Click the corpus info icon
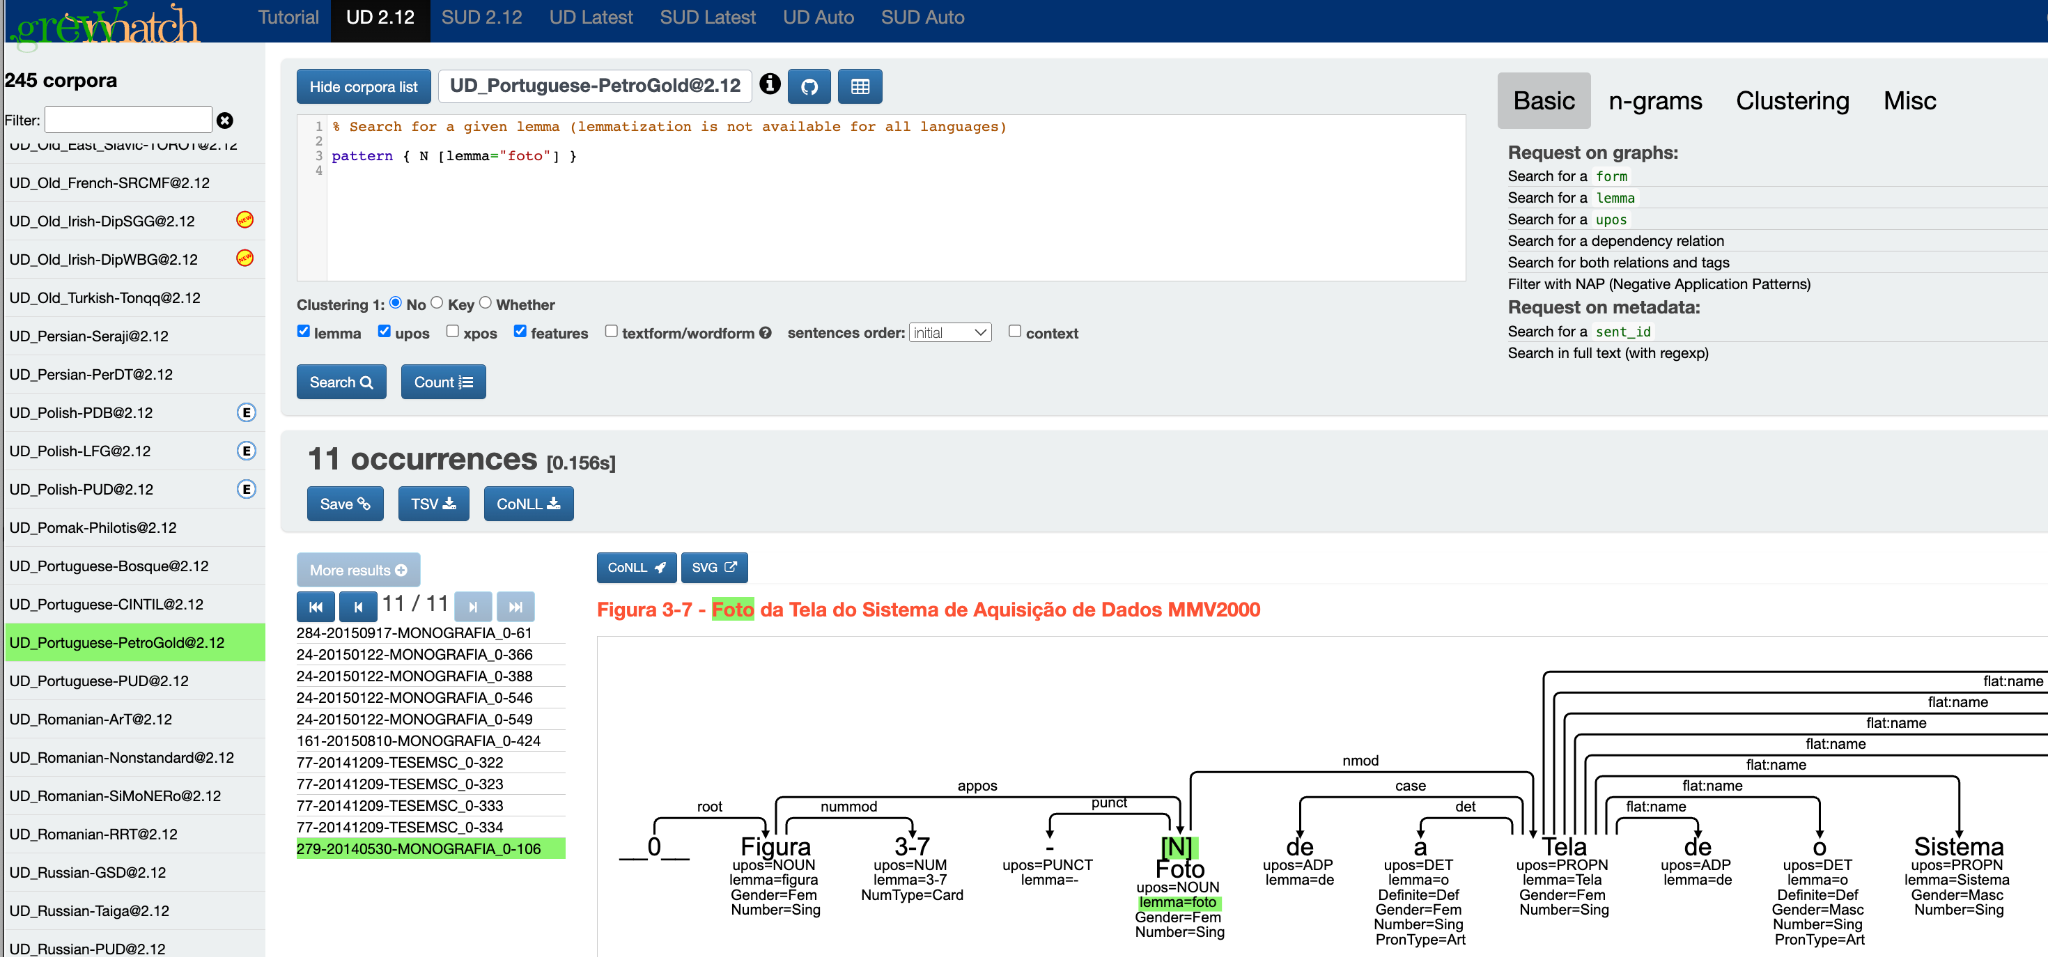 coord(770,85)
